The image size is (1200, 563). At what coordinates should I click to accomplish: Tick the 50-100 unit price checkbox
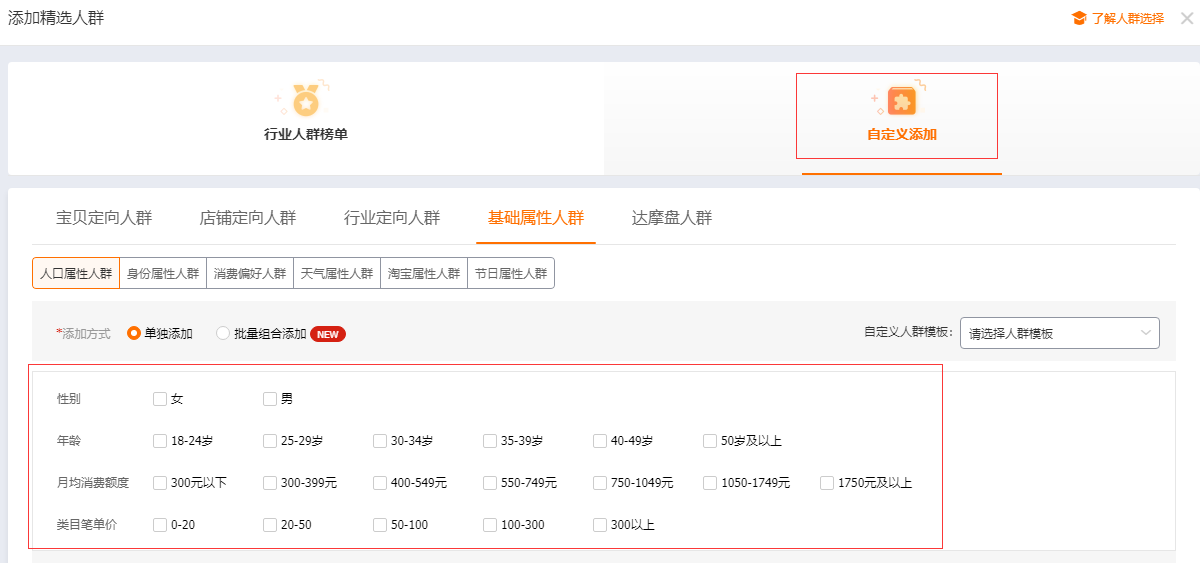[x=380, y=525]
